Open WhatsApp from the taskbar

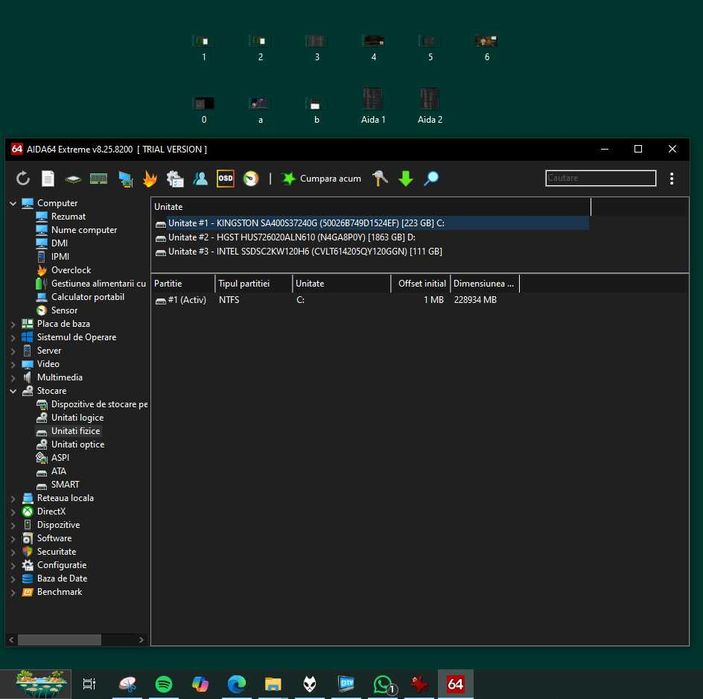[x=383, y=684]
